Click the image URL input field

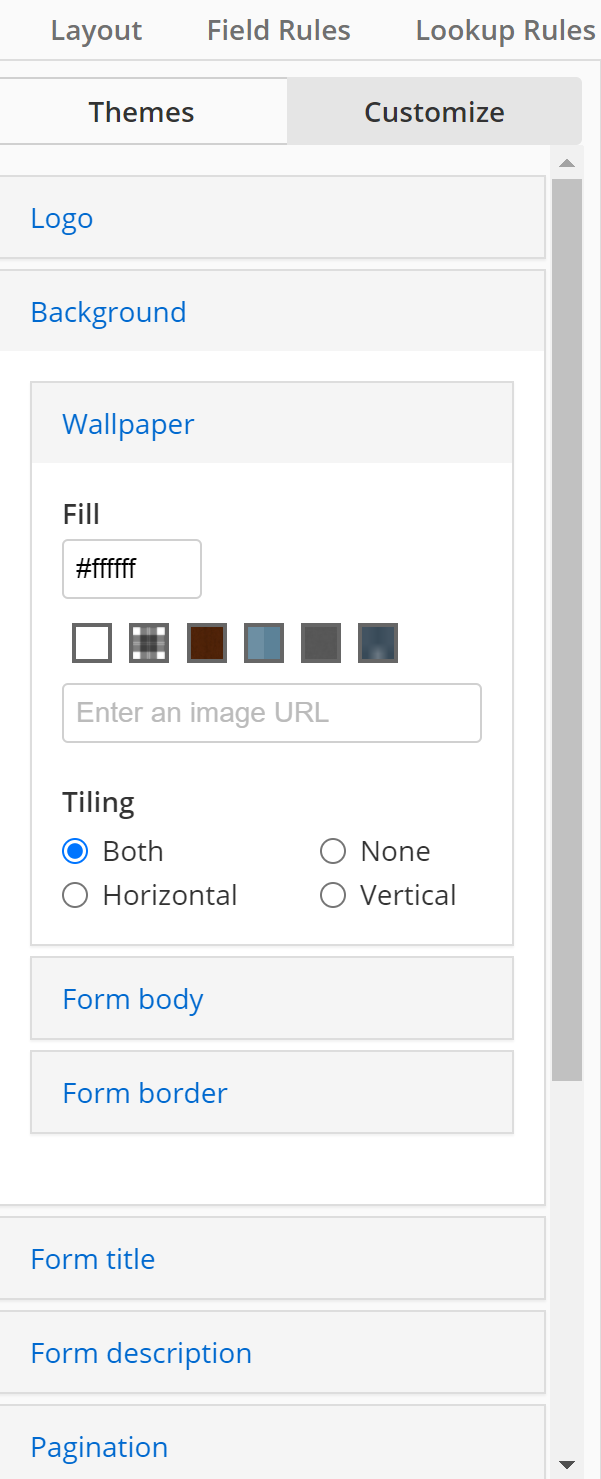(x=272, y=713)
